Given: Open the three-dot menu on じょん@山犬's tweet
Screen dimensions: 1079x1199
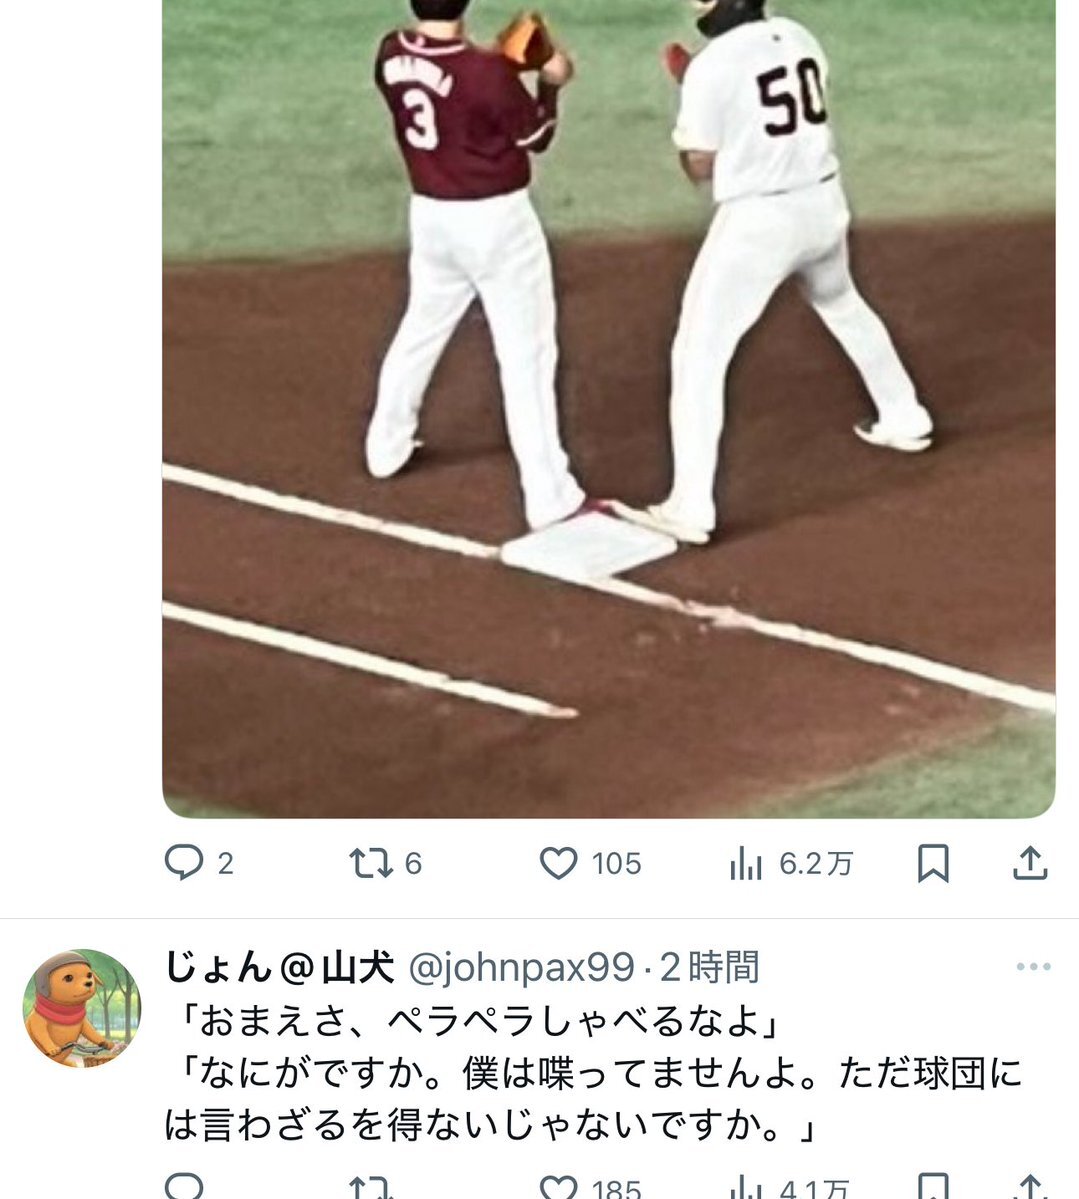Looking at the screenshot, I should tap(1033, 967).
